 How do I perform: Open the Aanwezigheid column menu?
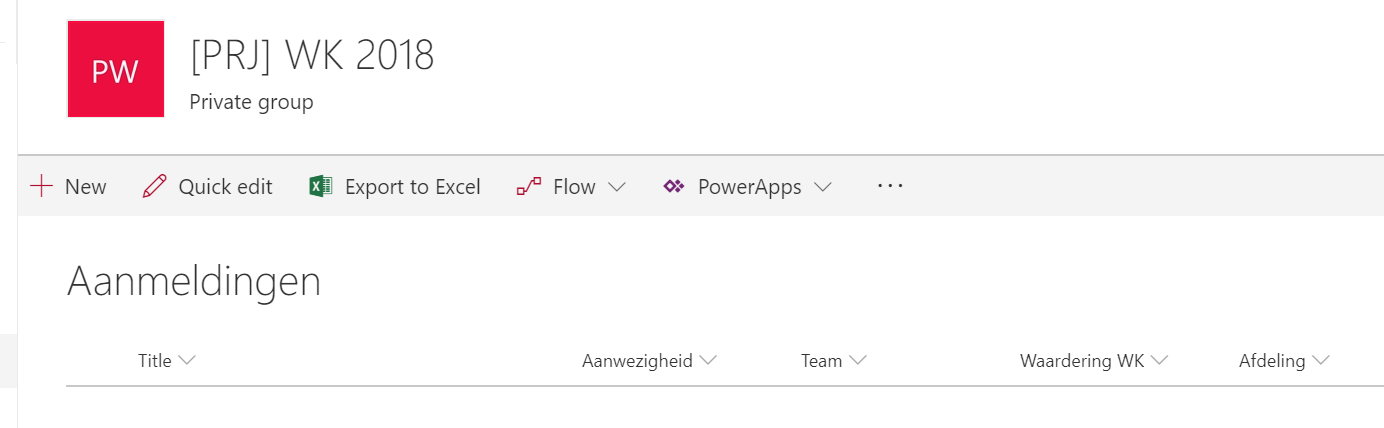(x=649, y=361)
